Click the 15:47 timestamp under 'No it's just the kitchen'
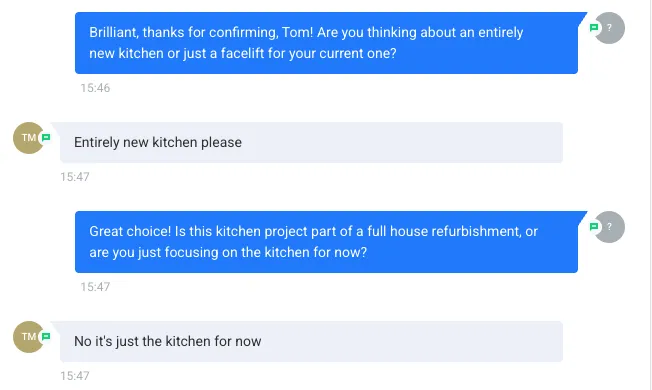Viewport: 652px width, 390px height. (x=75, y=376)
